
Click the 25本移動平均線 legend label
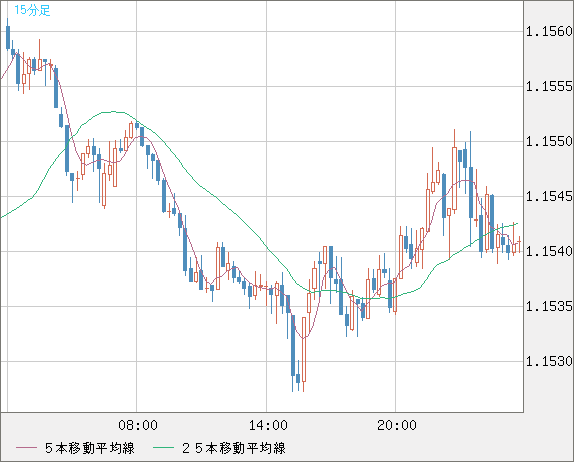coord(234,448)
